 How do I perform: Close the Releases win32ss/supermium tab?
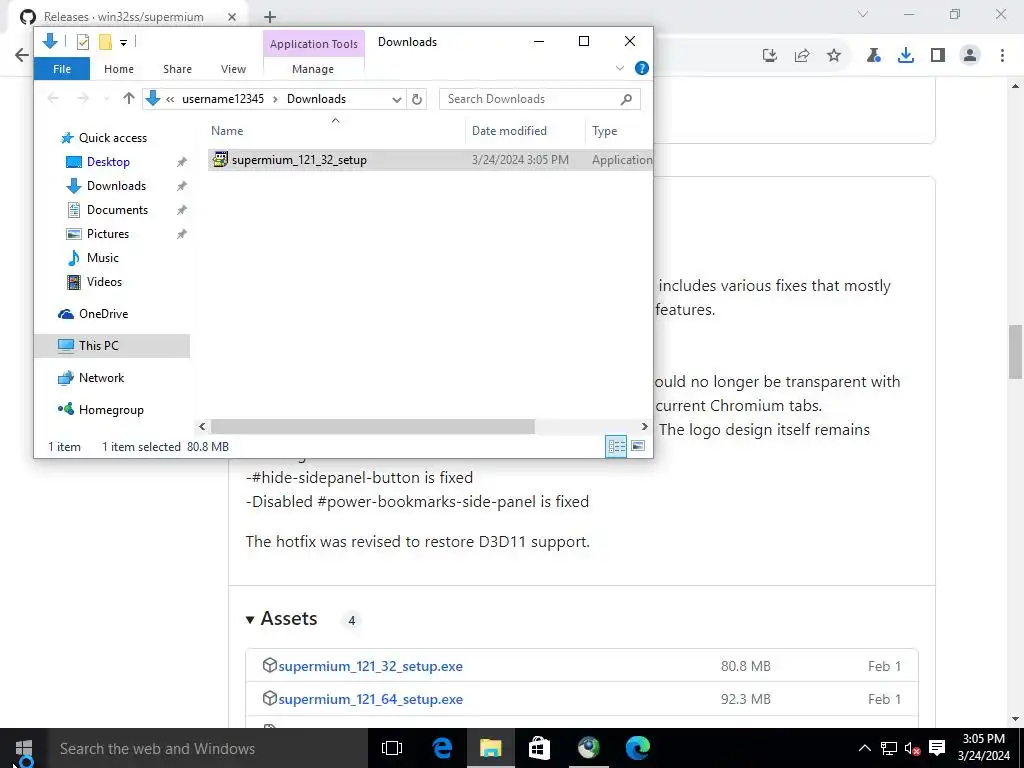(x=232, y=17)
